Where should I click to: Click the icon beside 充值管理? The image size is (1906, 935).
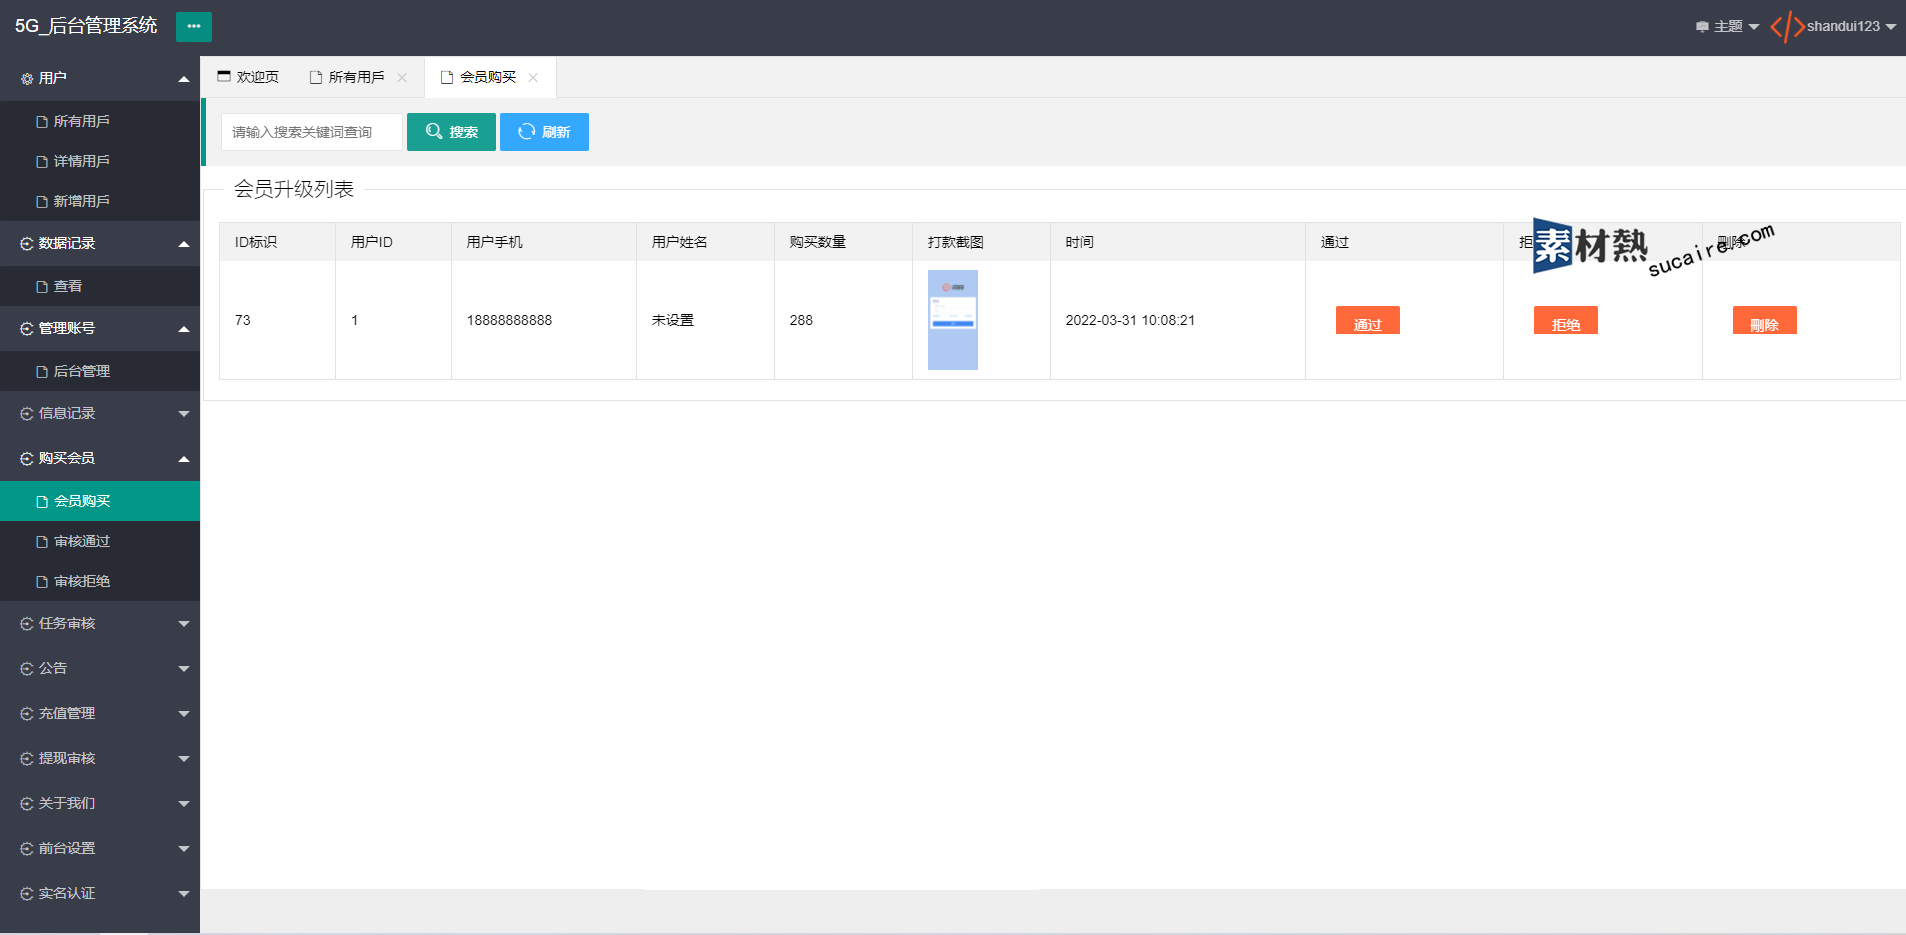coord(27,714)
